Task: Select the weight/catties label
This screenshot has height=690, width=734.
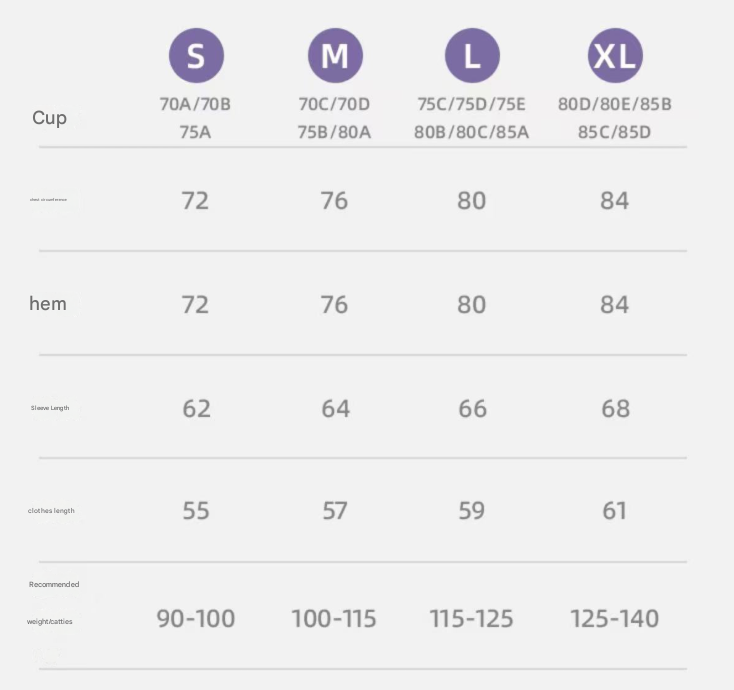Action: click(x=50, y=622)
